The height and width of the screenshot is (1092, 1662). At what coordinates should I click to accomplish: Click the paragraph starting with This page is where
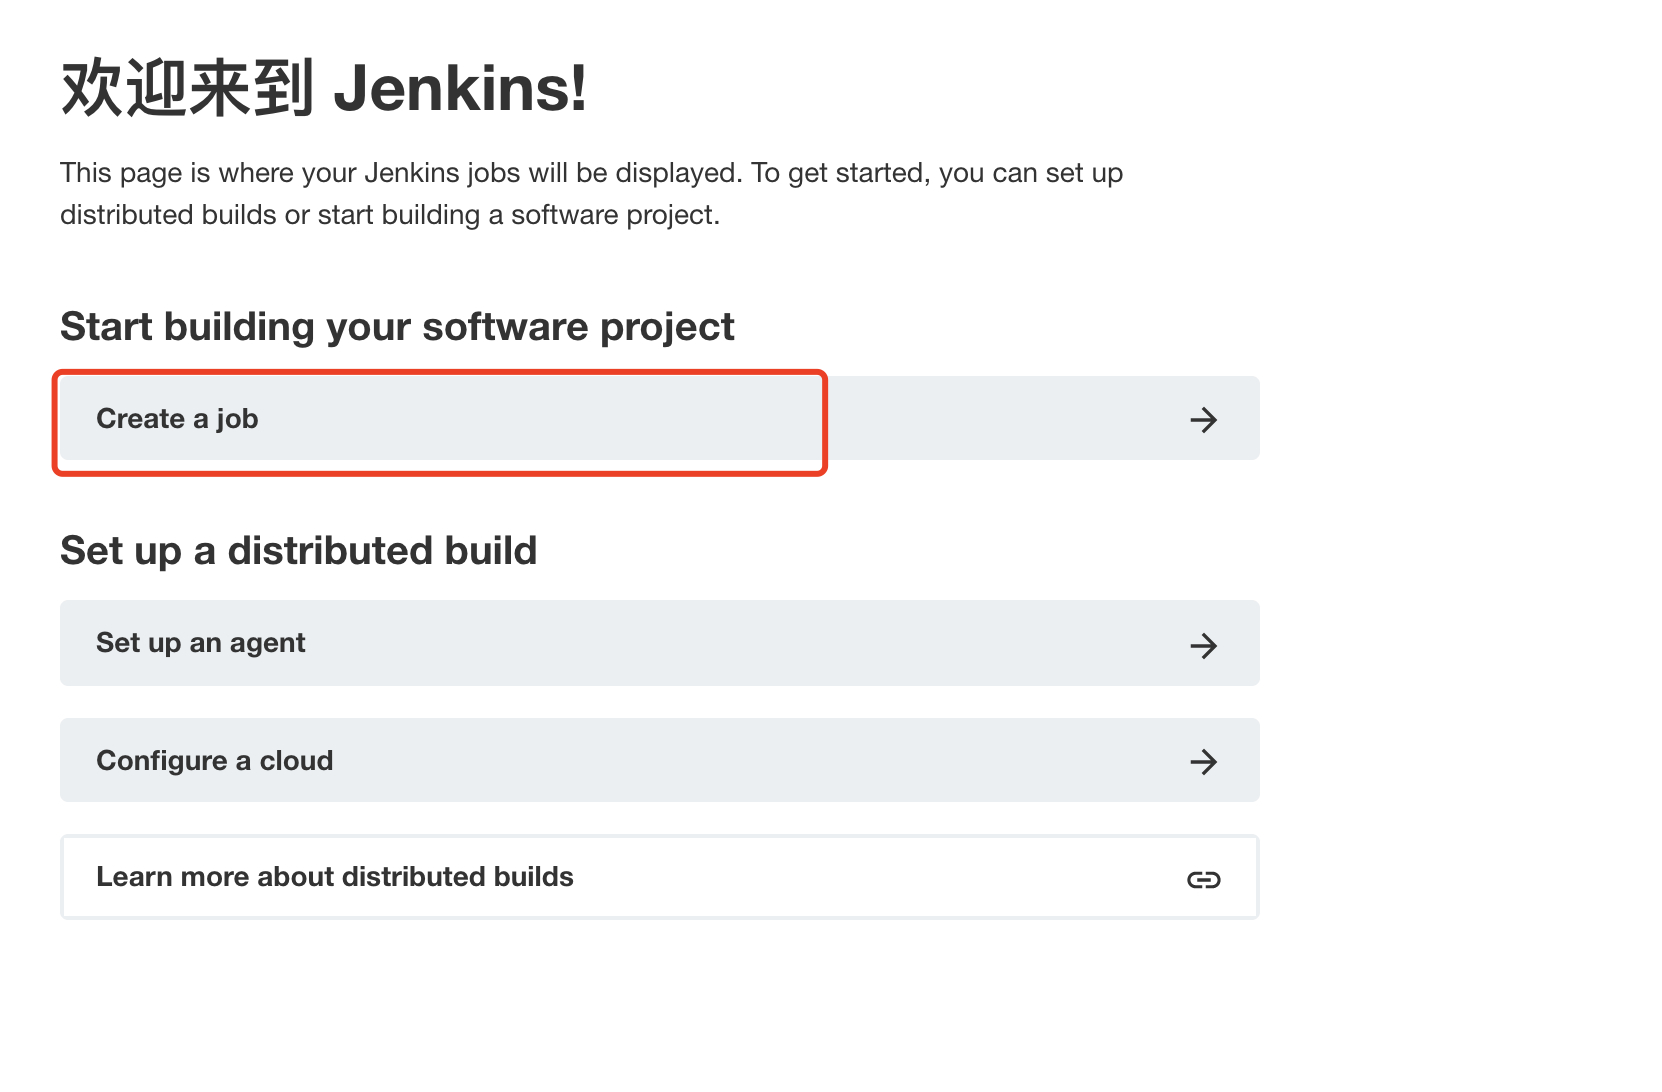[x=591, y=194]
